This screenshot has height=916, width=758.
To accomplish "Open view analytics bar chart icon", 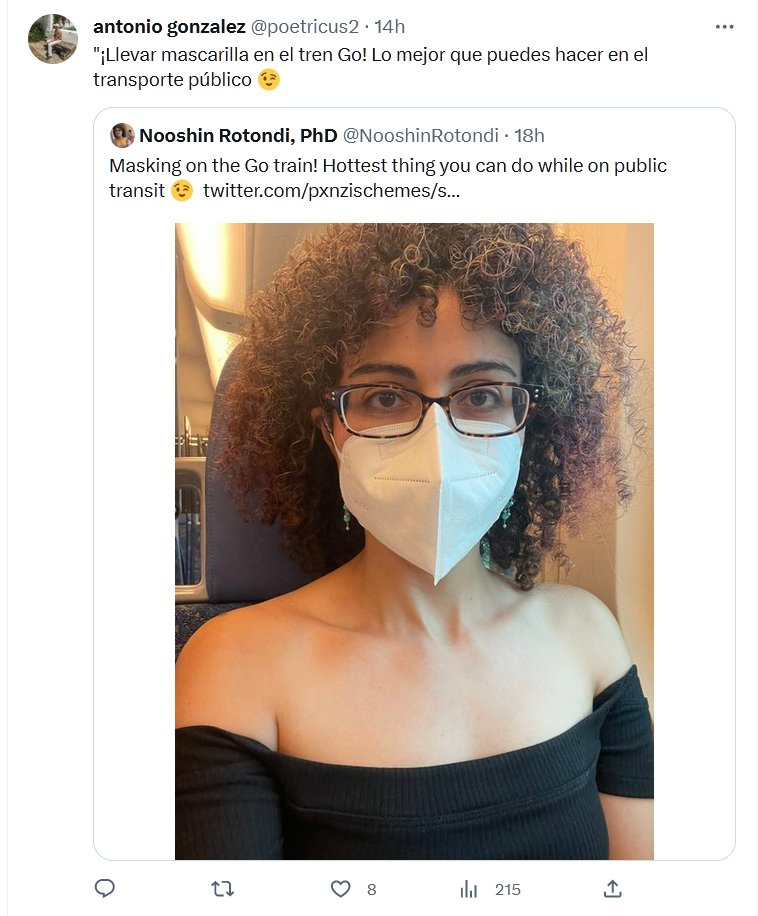I will pos(468,889).
